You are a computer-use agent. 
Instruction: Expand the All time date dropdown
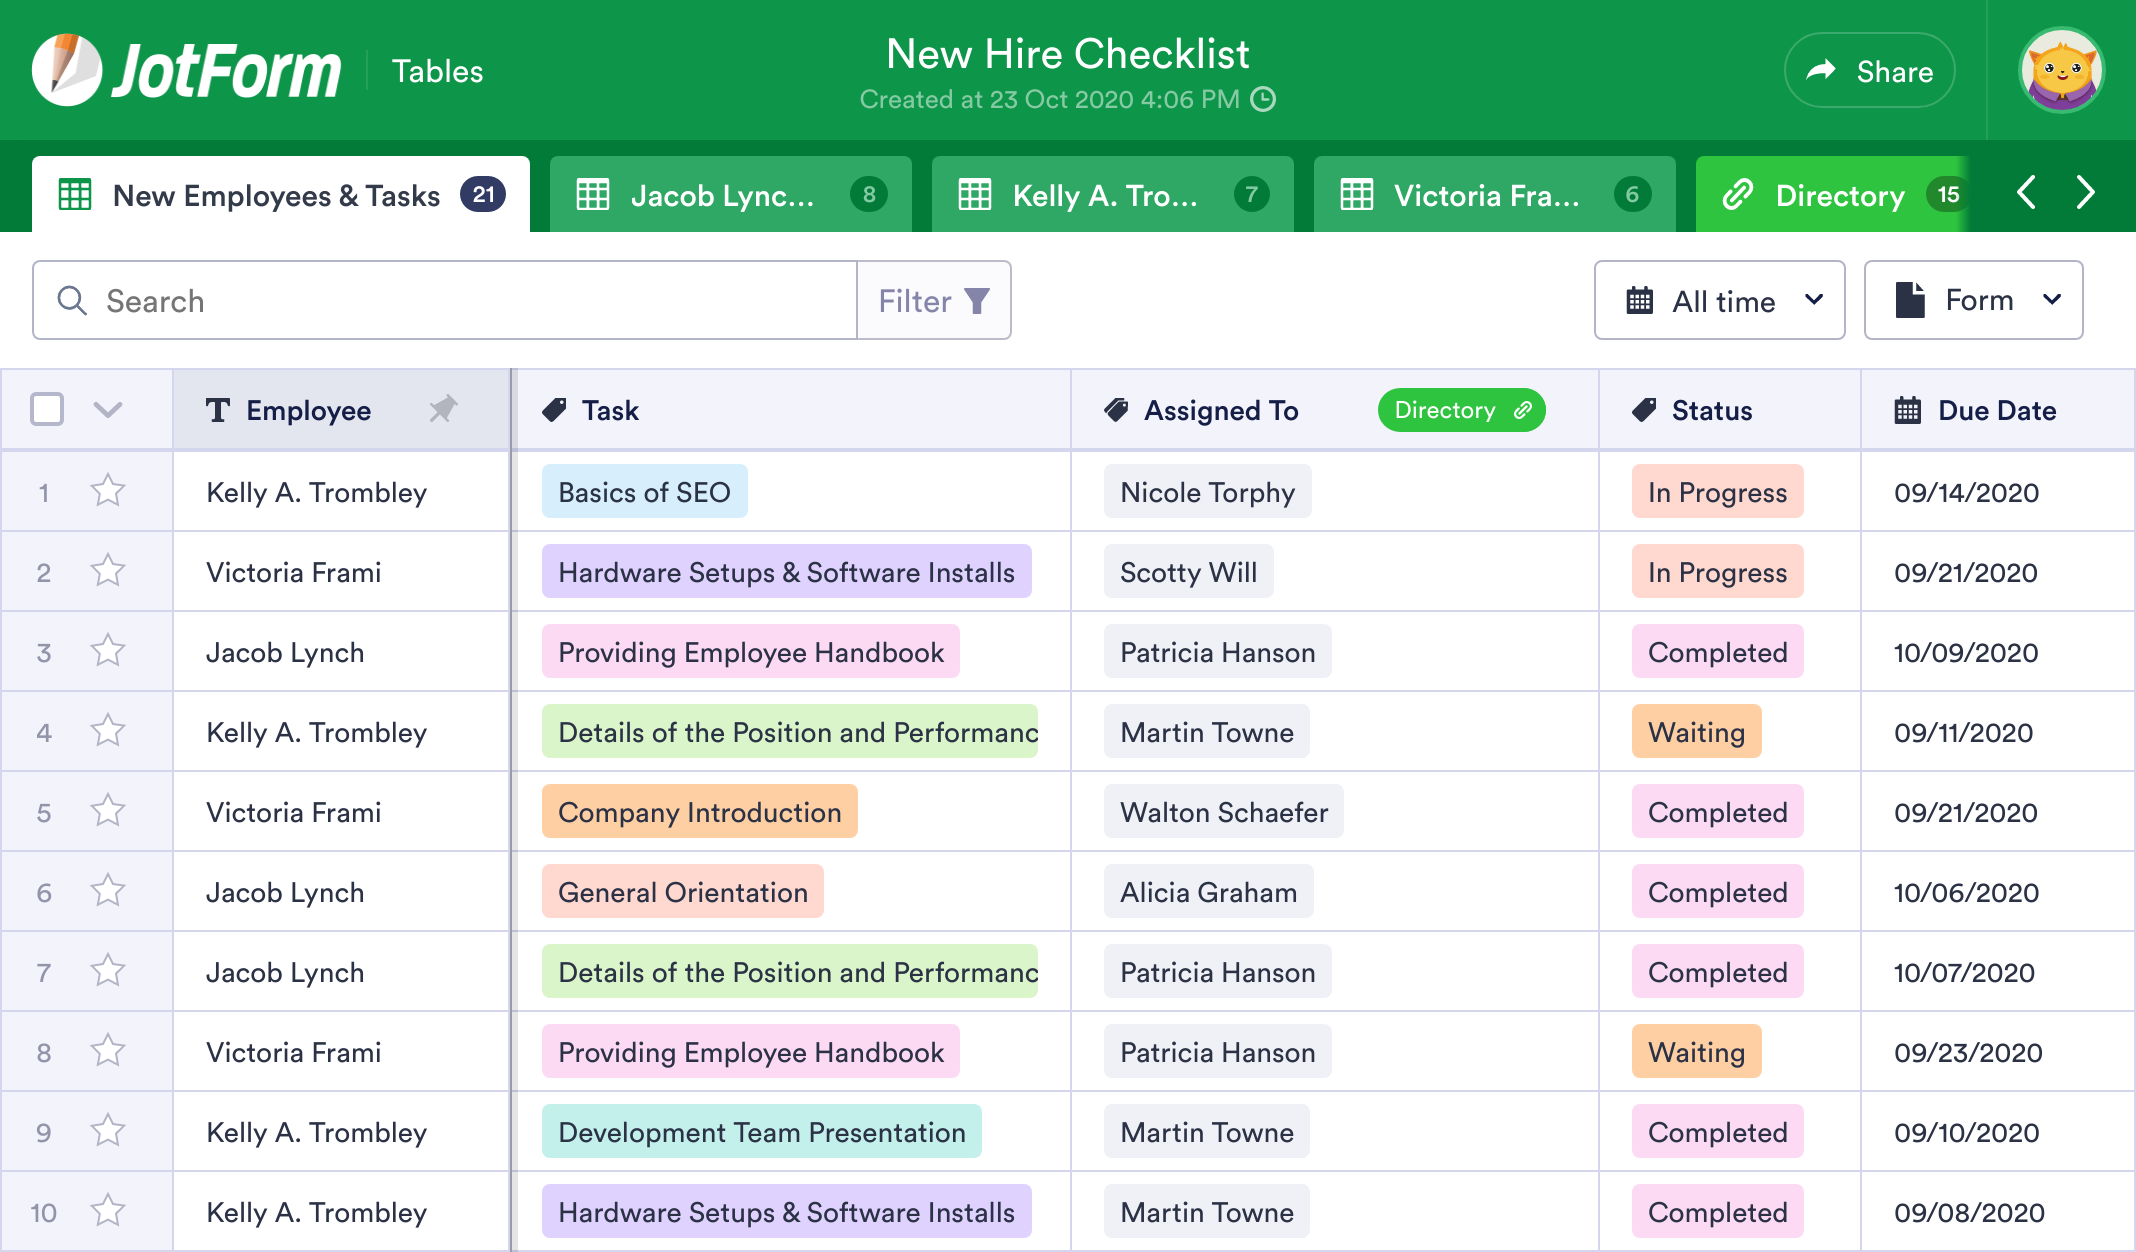tap(1720, 300)
